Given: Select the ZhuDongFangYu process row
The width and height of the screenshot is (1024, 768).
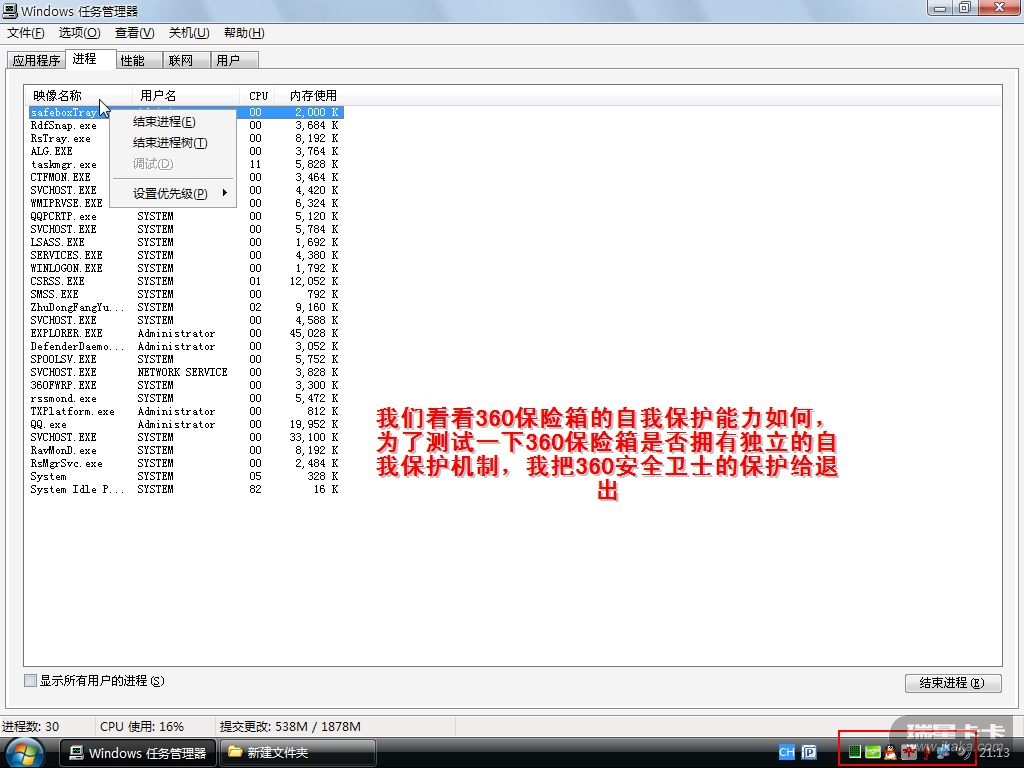Looking at the screenshot, I should coord(185,308).
